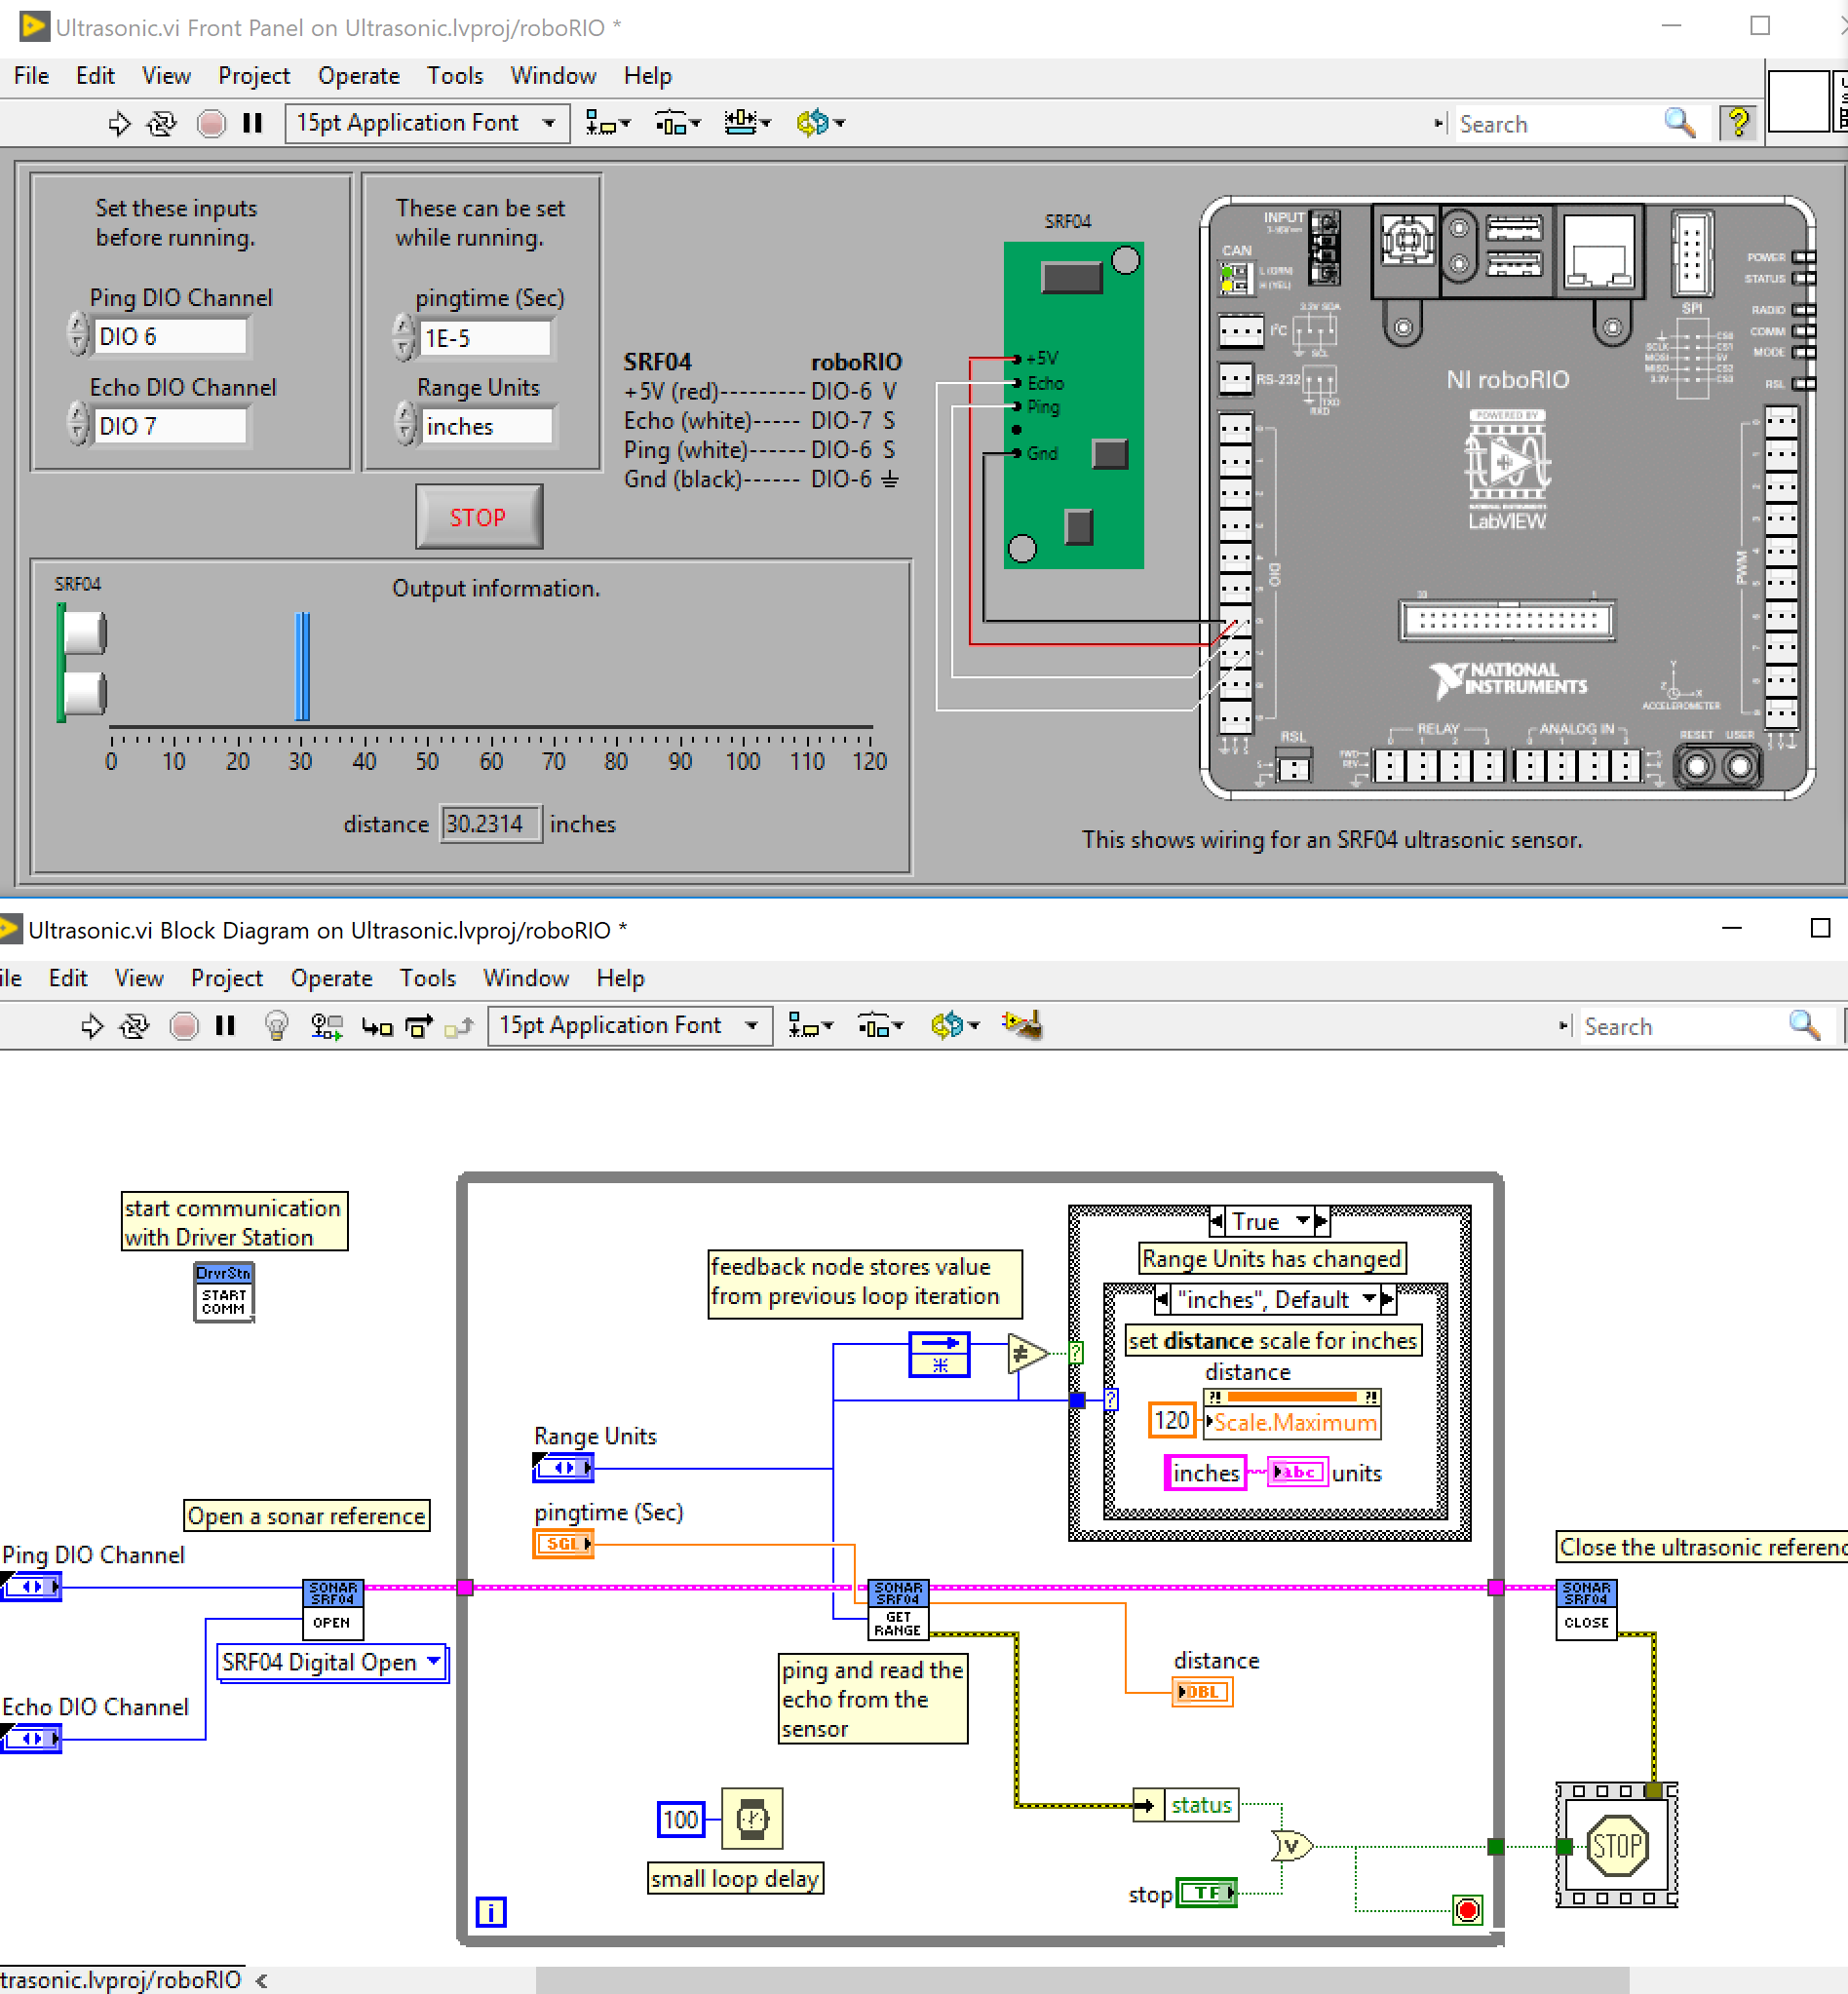This screenshot has height=1994, width=1848.
Task: Click distance value 30.2314 indicator
Action: click(x=490, y=824)
